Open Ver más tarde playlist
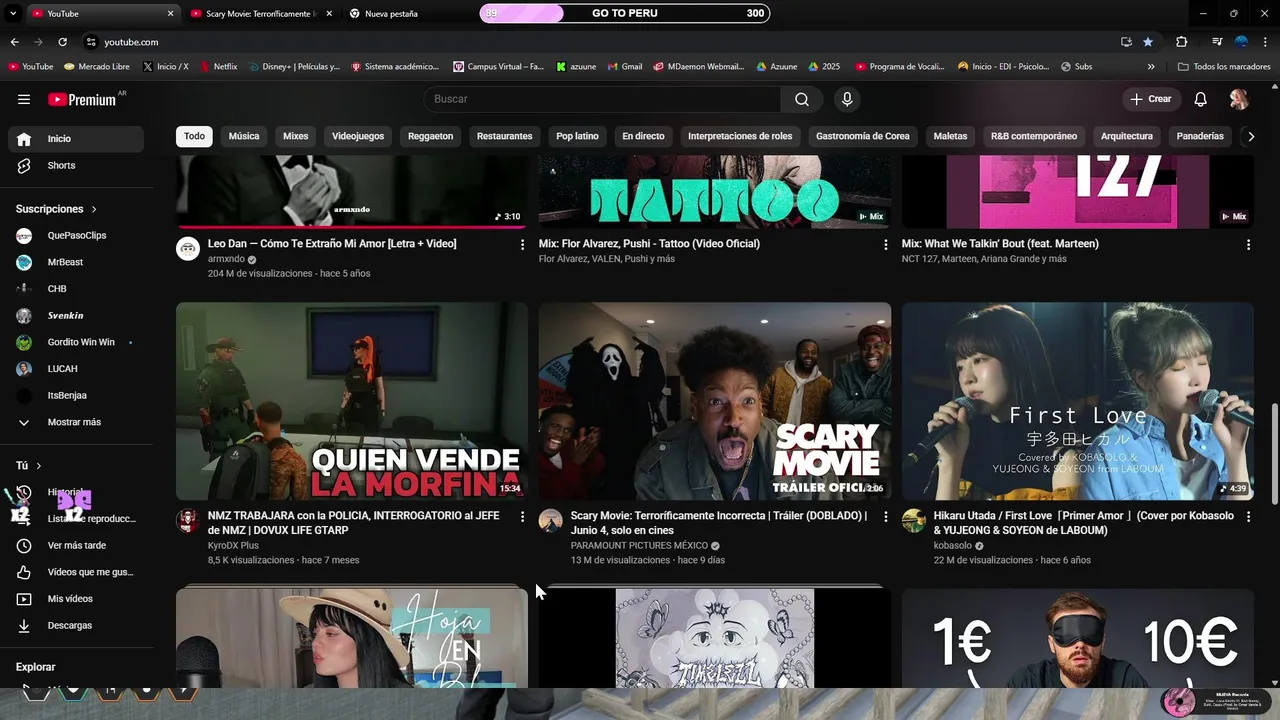This screenshot has height=720, width=1280. [x=76, y=545]
